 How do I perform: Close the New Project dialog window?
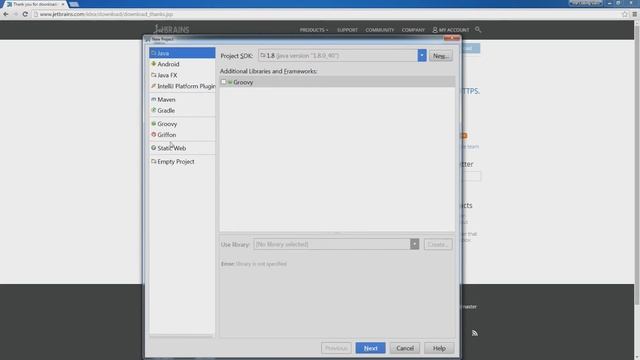tap(452, 39)
